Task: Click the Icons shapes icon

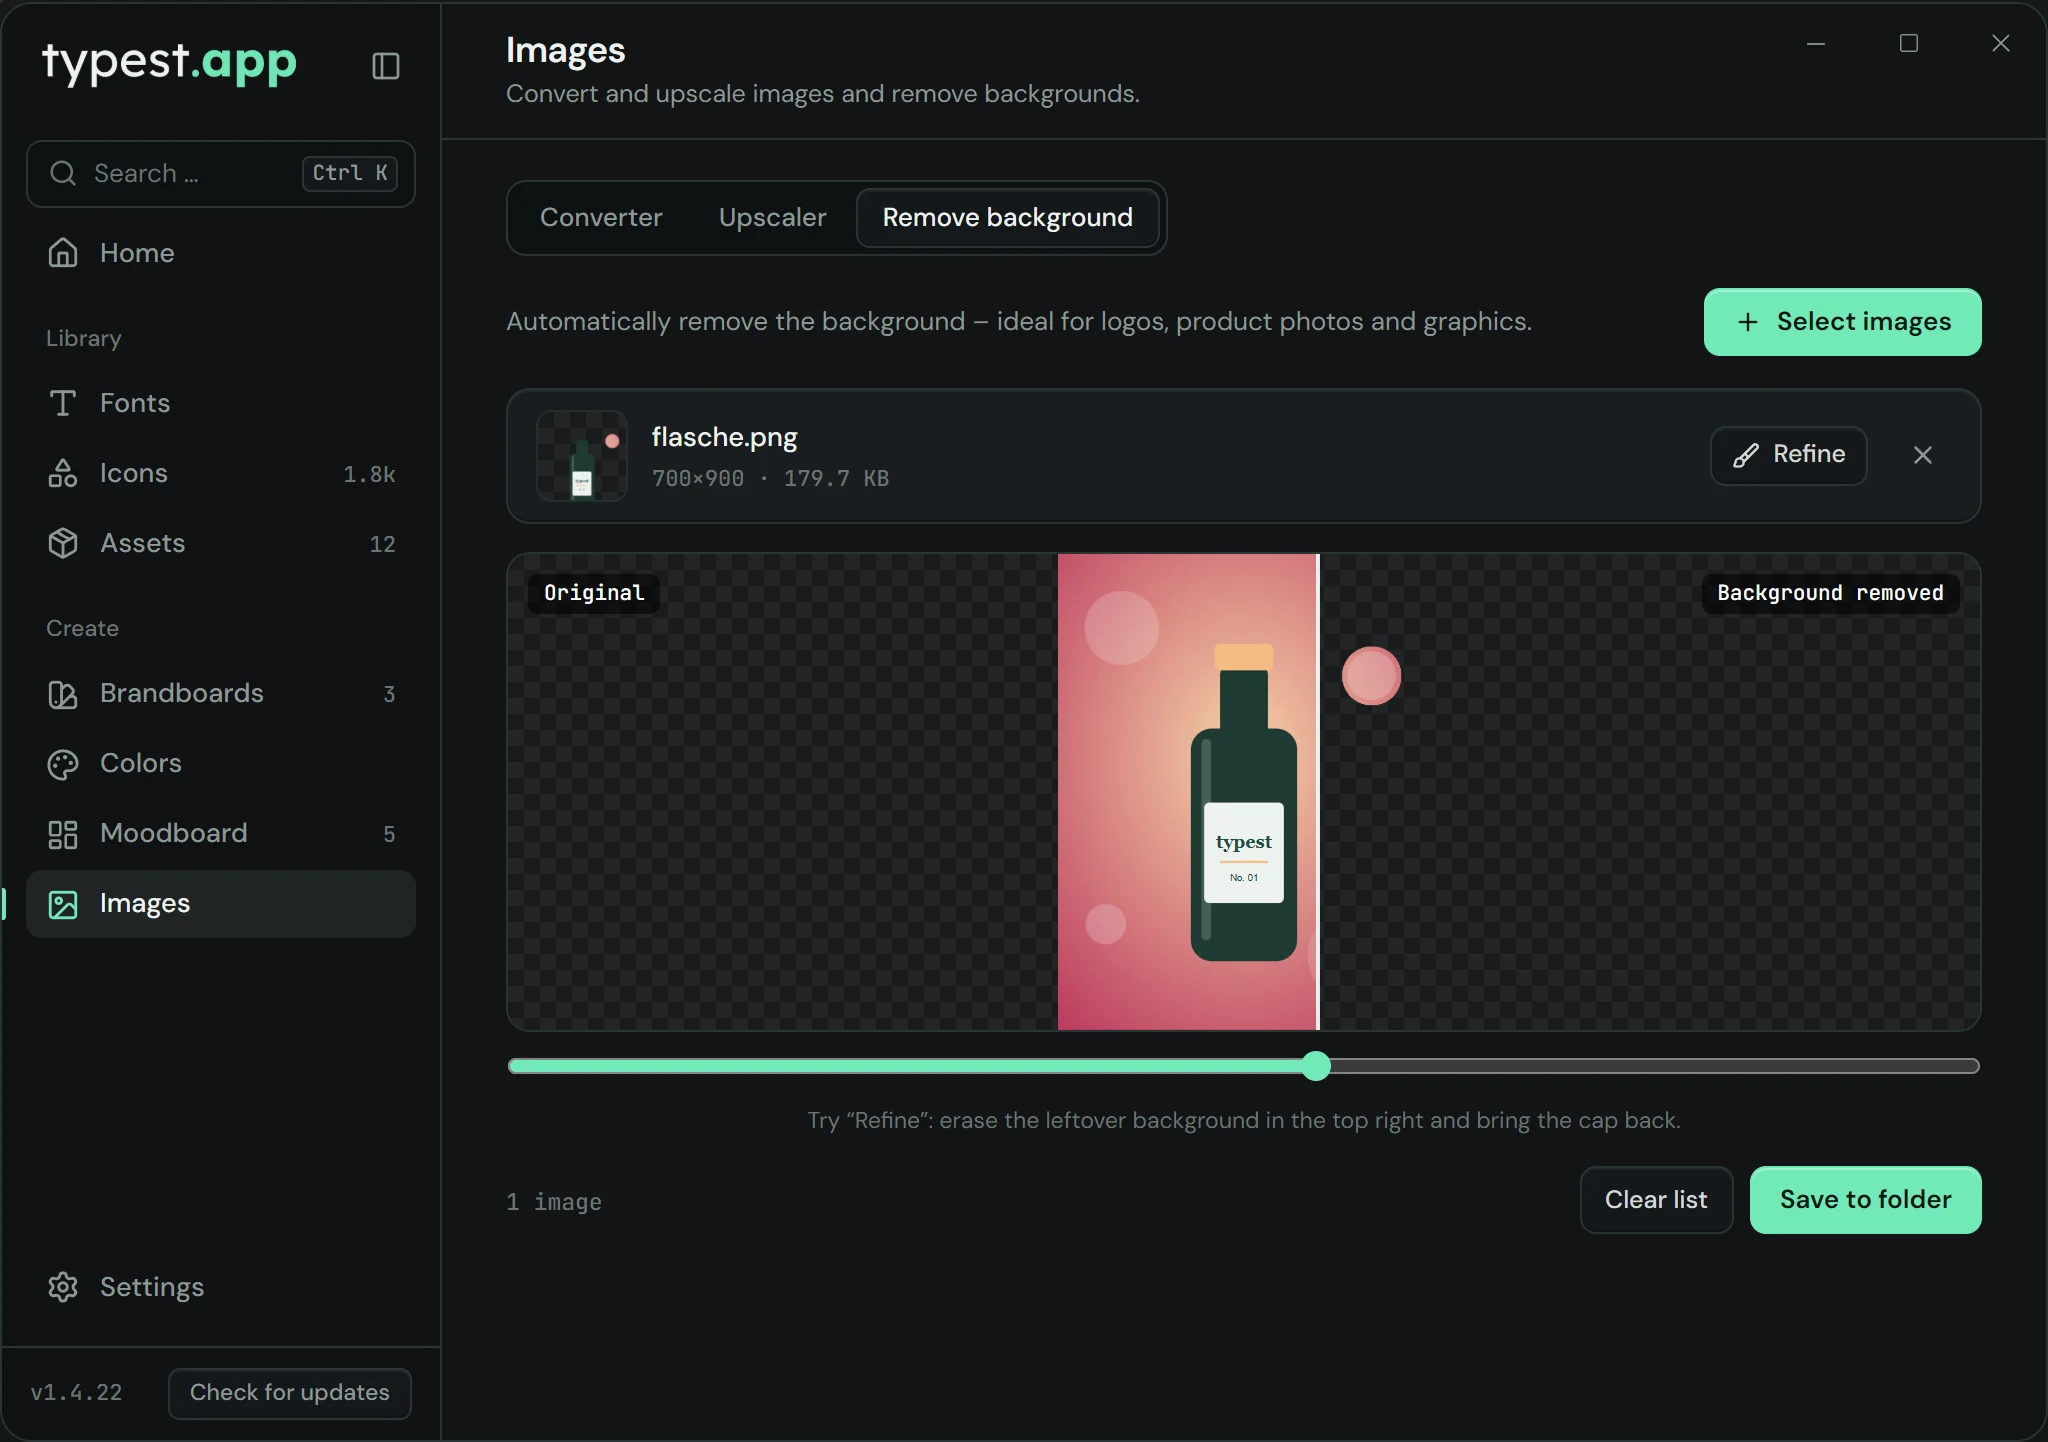Action: coord(63,473)
